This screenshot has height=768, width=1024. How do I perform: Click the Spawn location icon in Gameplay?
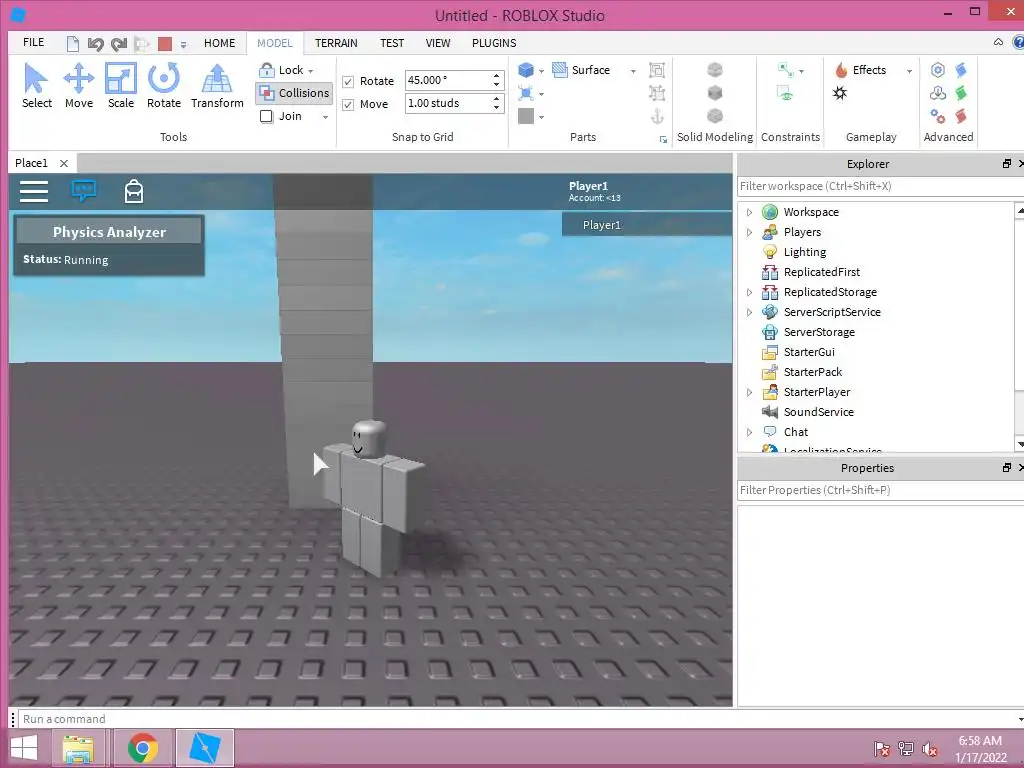[840, 93]
